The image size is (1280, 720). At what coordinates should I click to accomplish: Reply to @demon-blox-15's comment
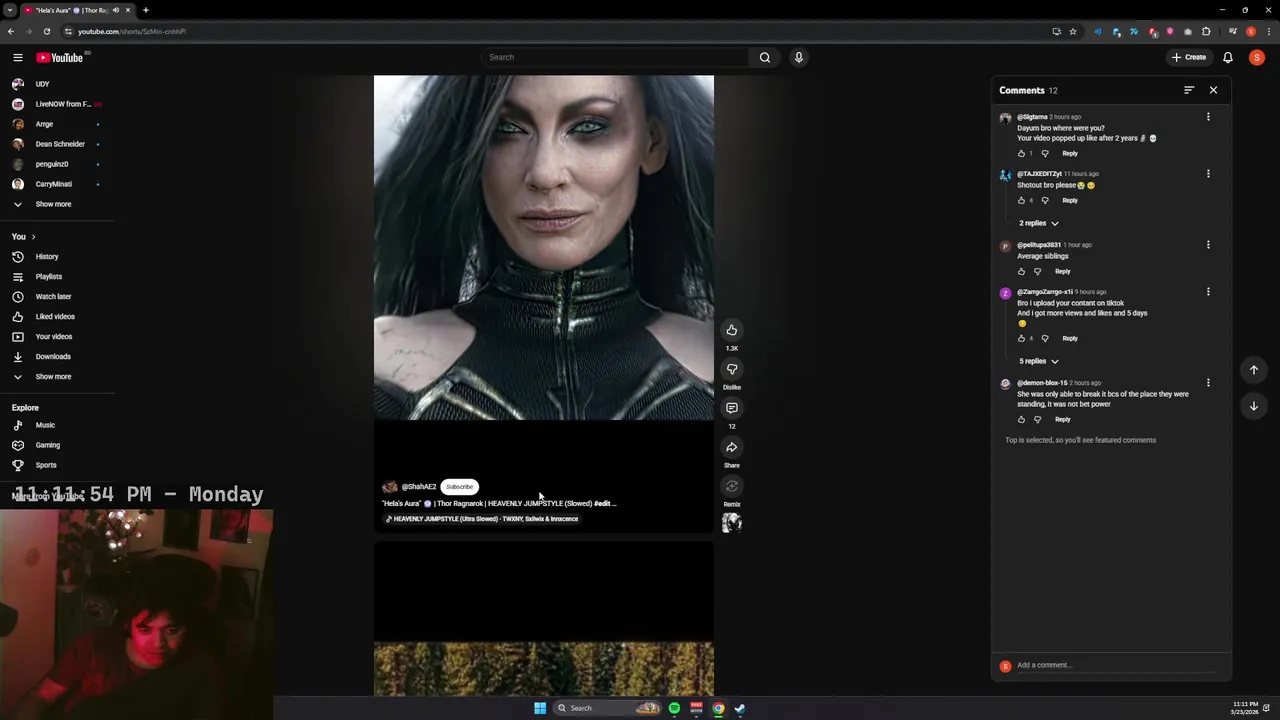(1062, 419)
